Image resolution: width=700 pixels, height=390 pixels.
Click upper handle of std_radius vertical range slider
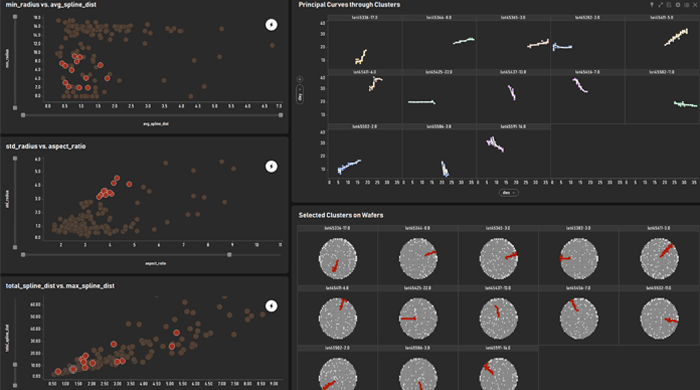15,158
